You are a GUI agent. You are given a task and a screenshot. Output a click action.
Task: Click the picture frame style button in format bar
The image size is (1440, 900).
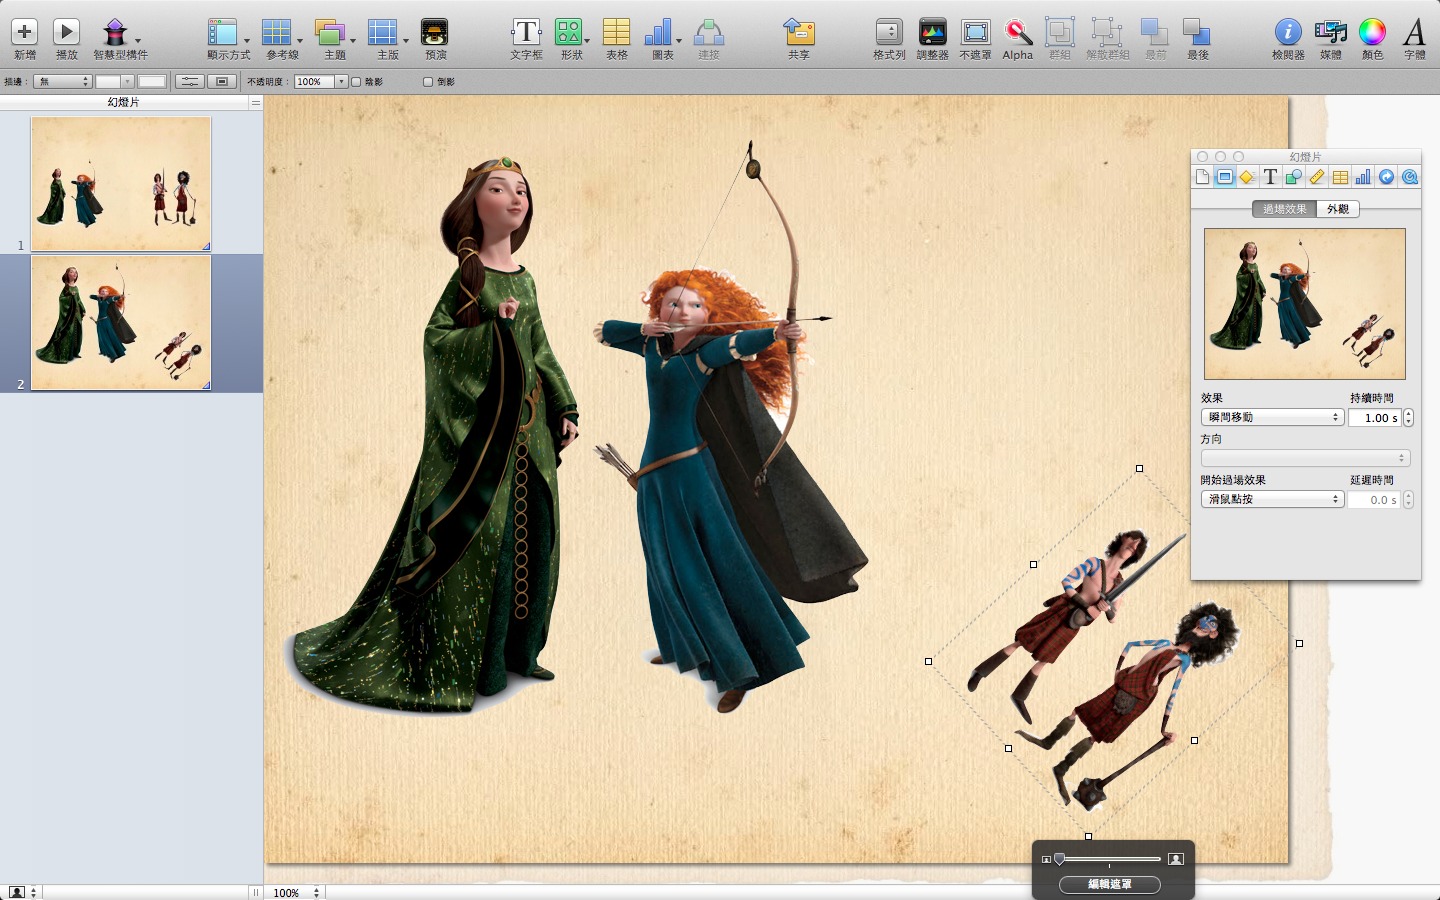[x=222, y=81]
